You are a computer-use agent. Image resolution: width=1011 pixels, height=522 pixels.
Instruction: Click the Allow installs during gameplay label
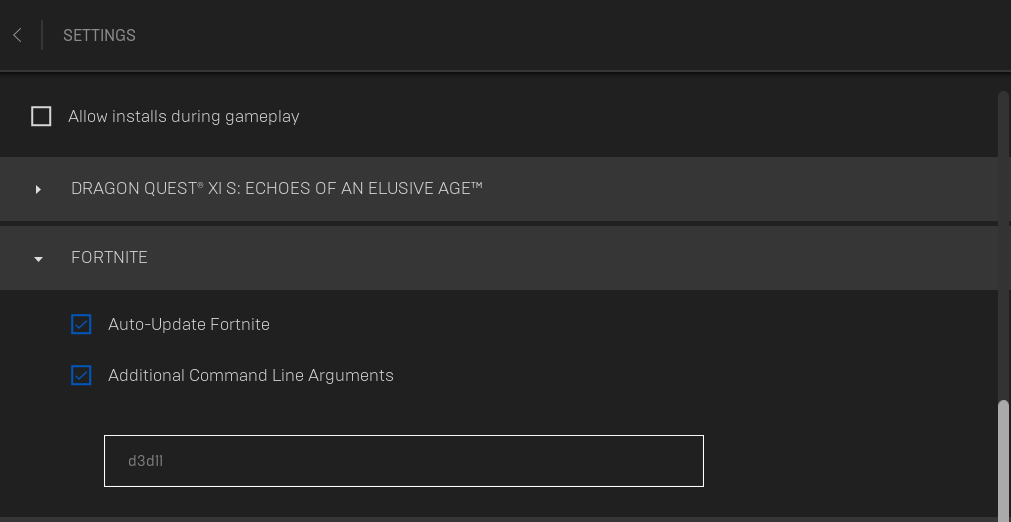[x=183, y=117]
